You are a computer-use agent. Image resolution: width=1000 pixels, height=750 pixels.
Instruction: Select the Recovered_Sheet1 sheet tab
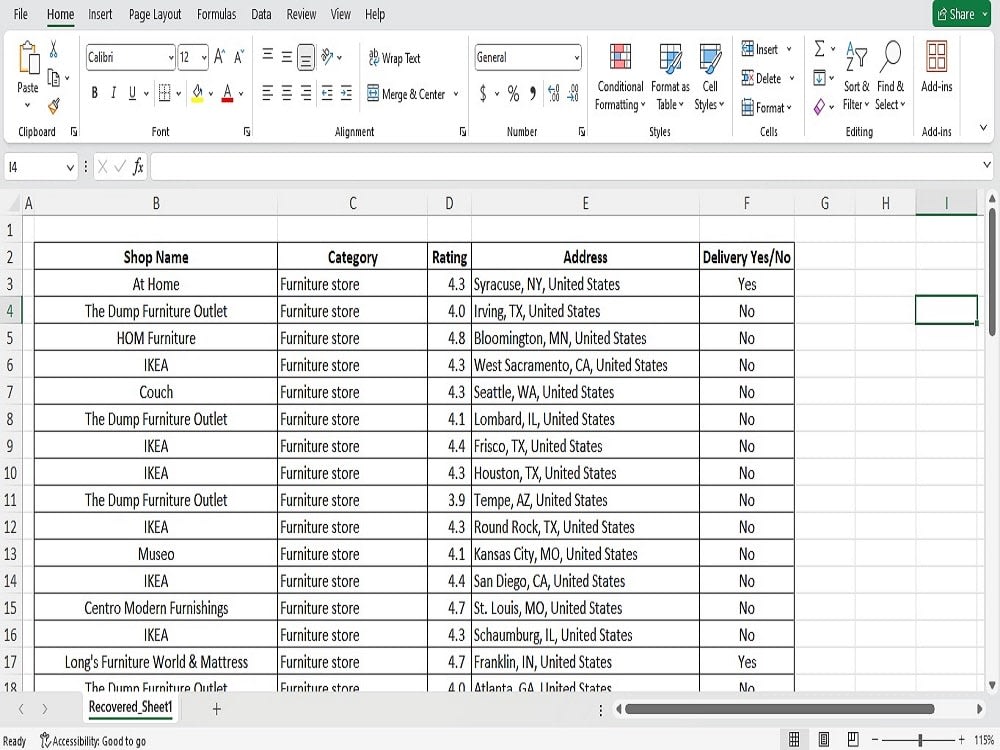click(x=130, y=707)
